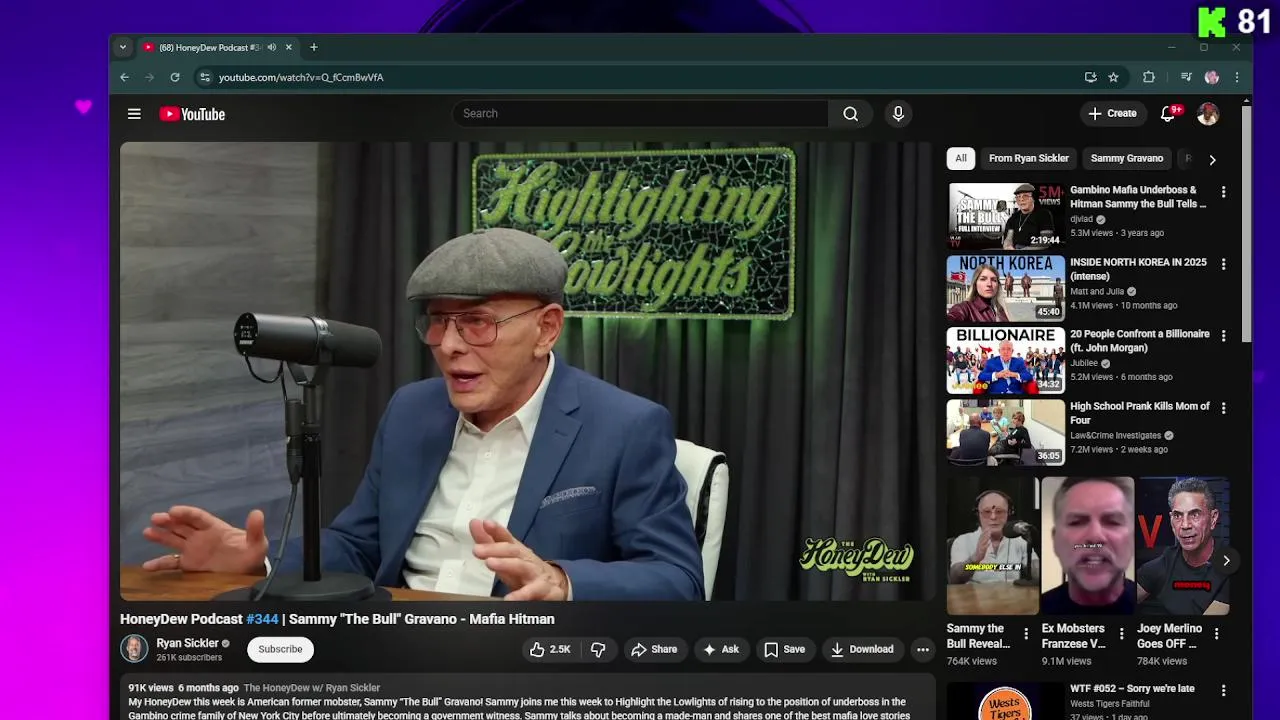Screen dimensions: 1280x720
Task: Mute the tab via speaker icon
Action: [x=271, y=47]
